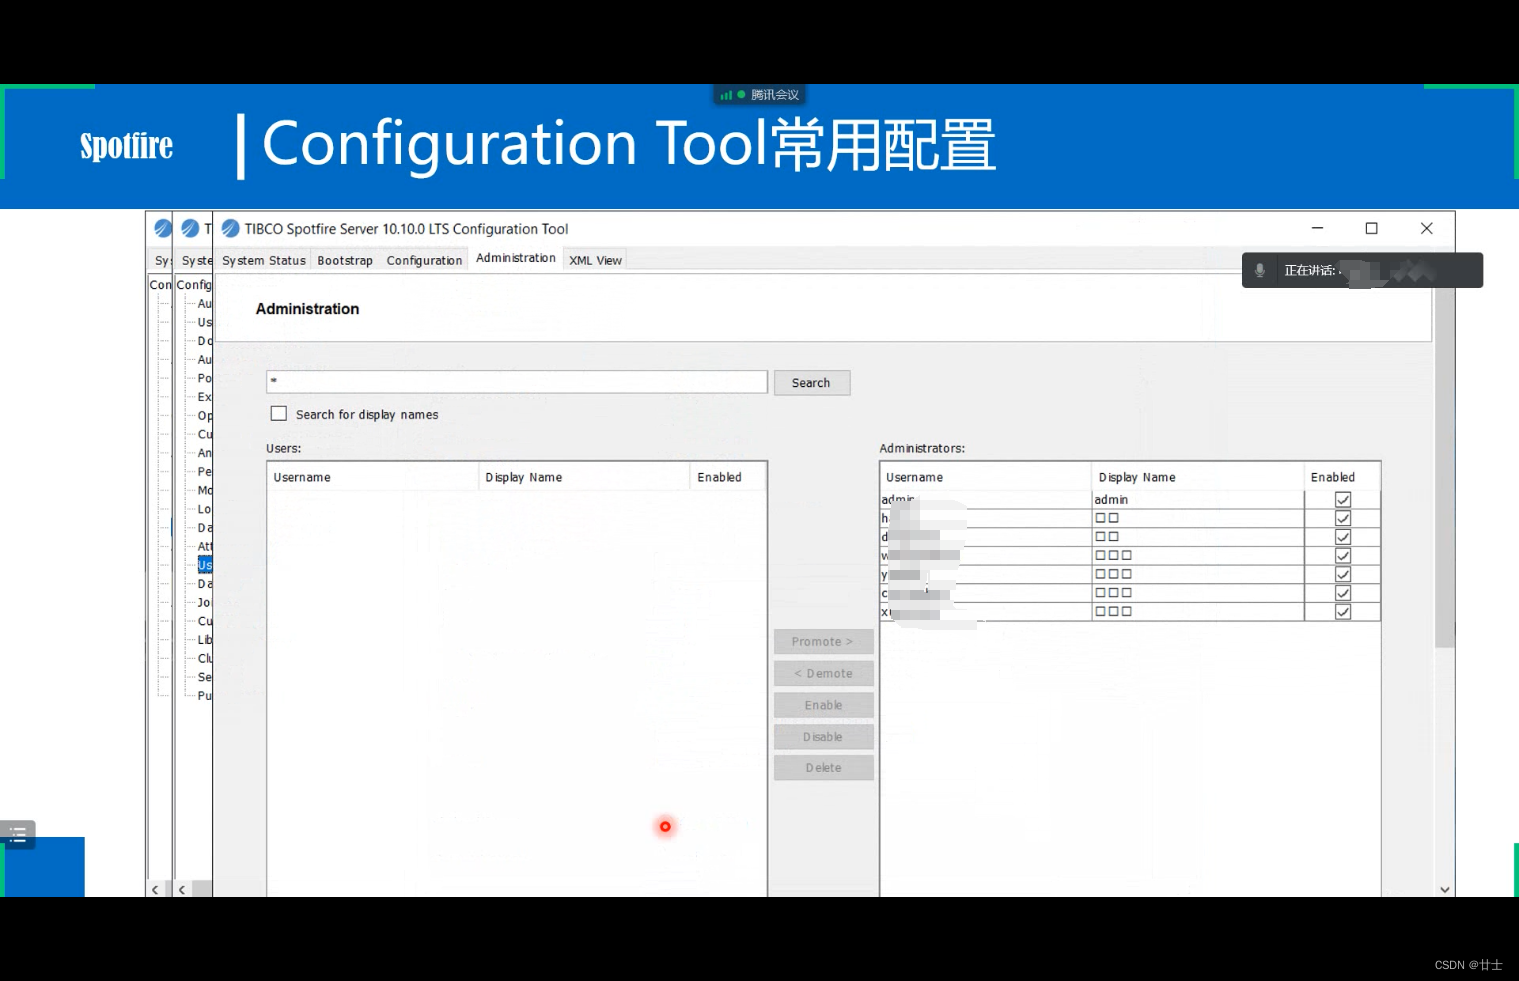Select the Pu tree item in the sidebar
This screenshot has height=981, width=1519.
(x=205, y=696)
